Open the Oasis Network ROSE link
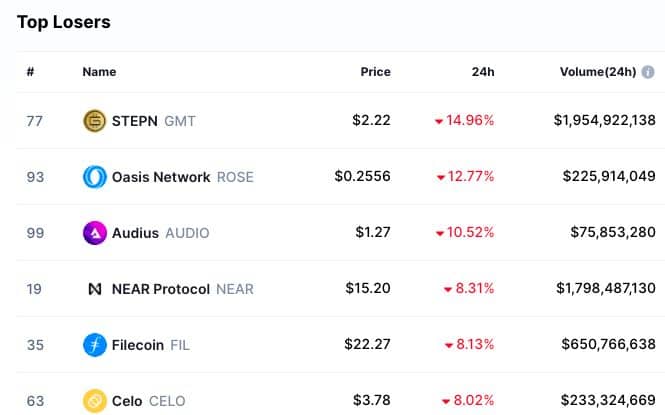The width and height of the screenshot is (665, 415). pyautogui.click(x=183, y=177)
